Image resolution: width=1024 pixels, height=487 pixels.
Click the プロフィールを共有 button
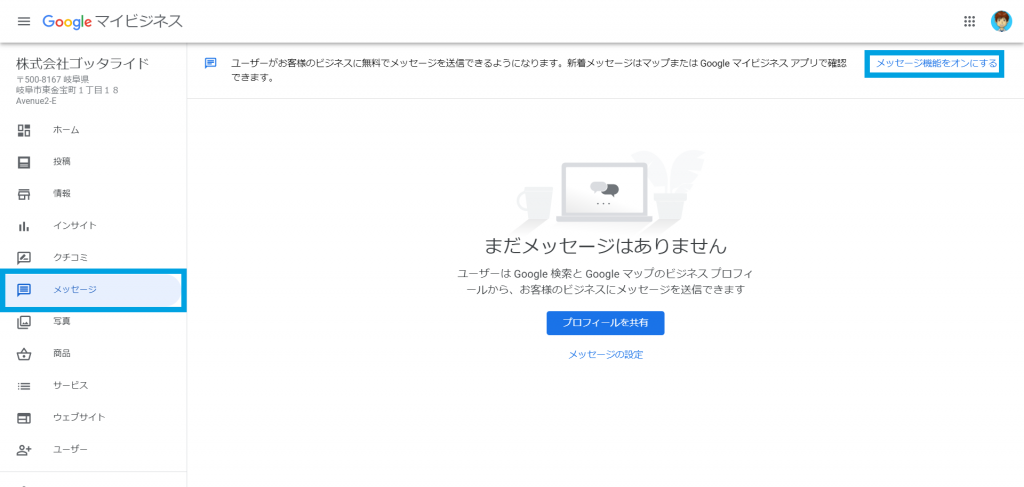click(x=605, y=323)
